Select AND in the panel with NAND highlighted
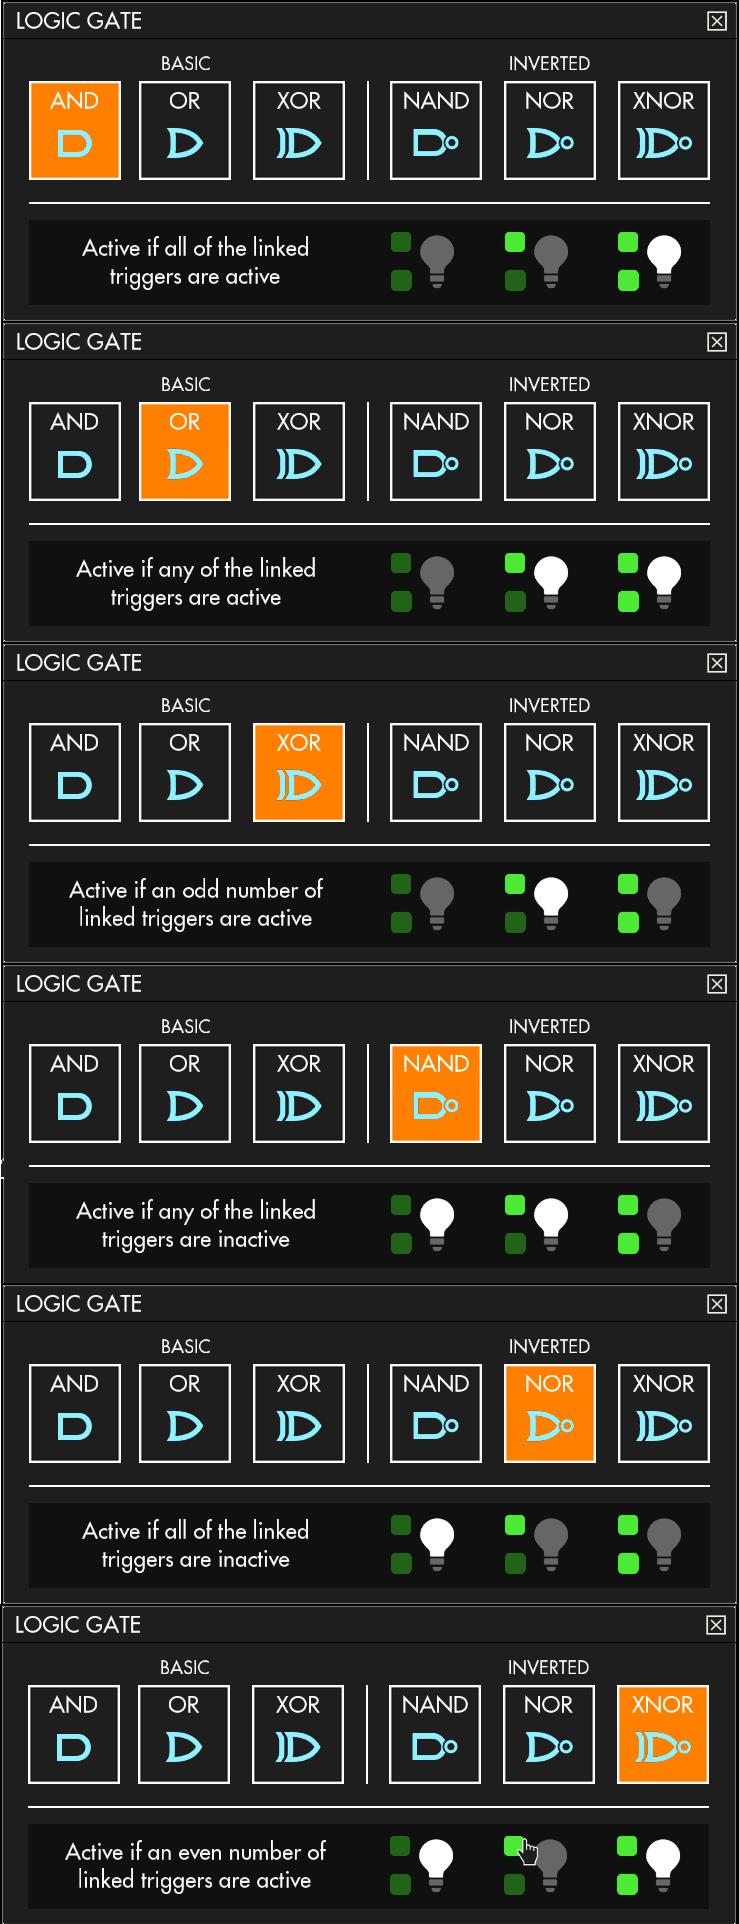 (75, 1094)
